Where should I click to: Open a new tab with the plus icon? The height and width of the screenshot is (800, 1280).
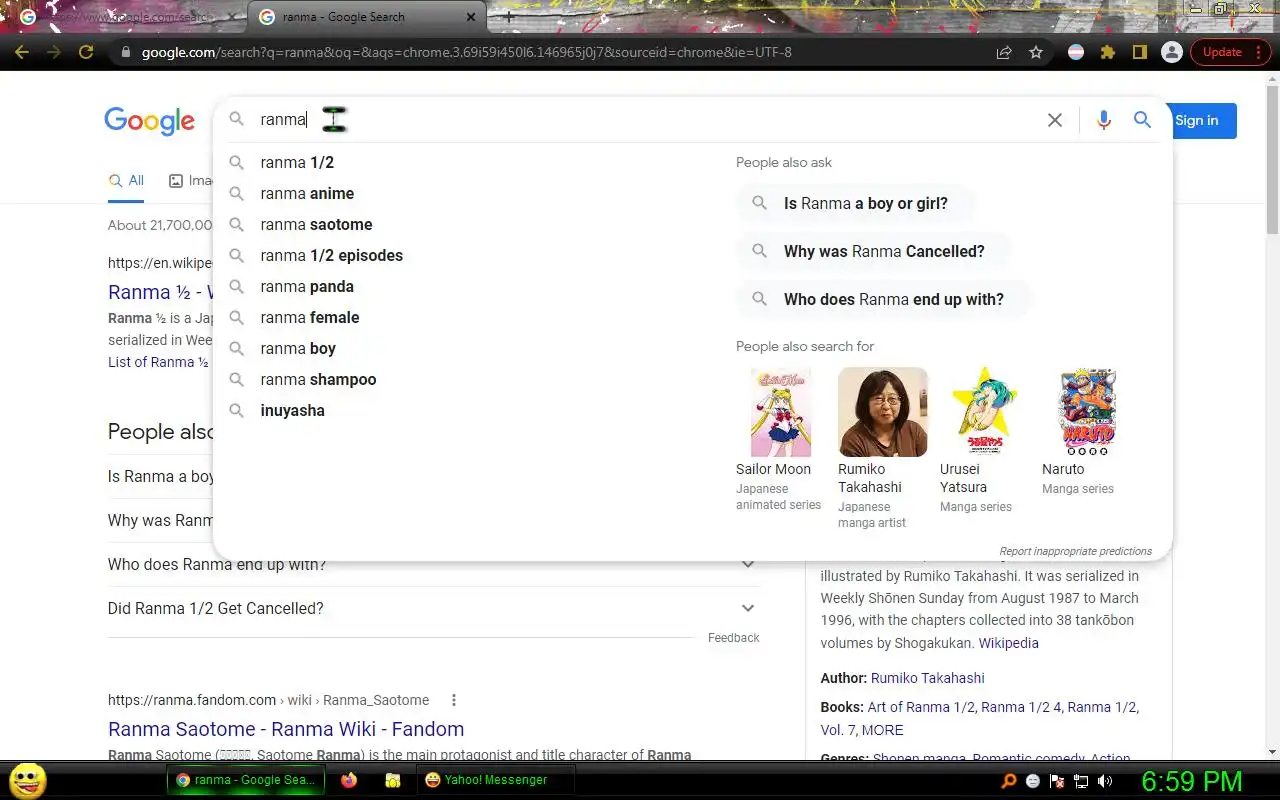point(509,17)
